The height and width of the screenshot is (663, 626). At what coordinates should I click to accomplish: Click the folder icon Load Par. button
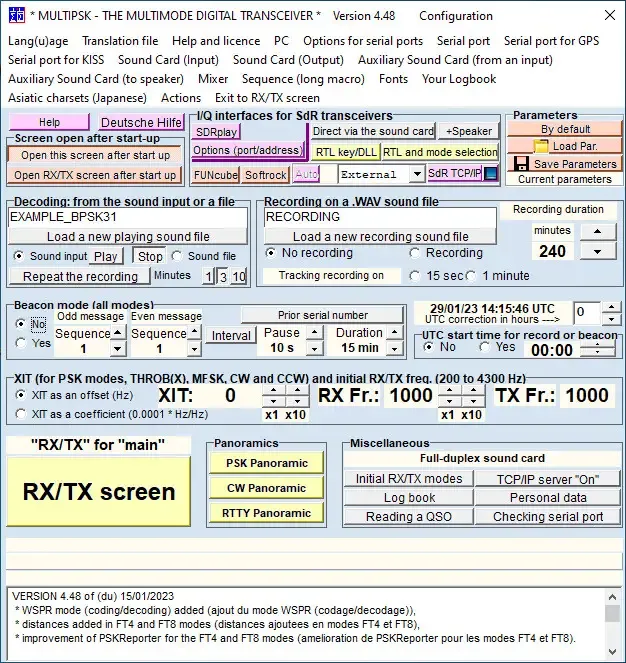tap(564, 146)
